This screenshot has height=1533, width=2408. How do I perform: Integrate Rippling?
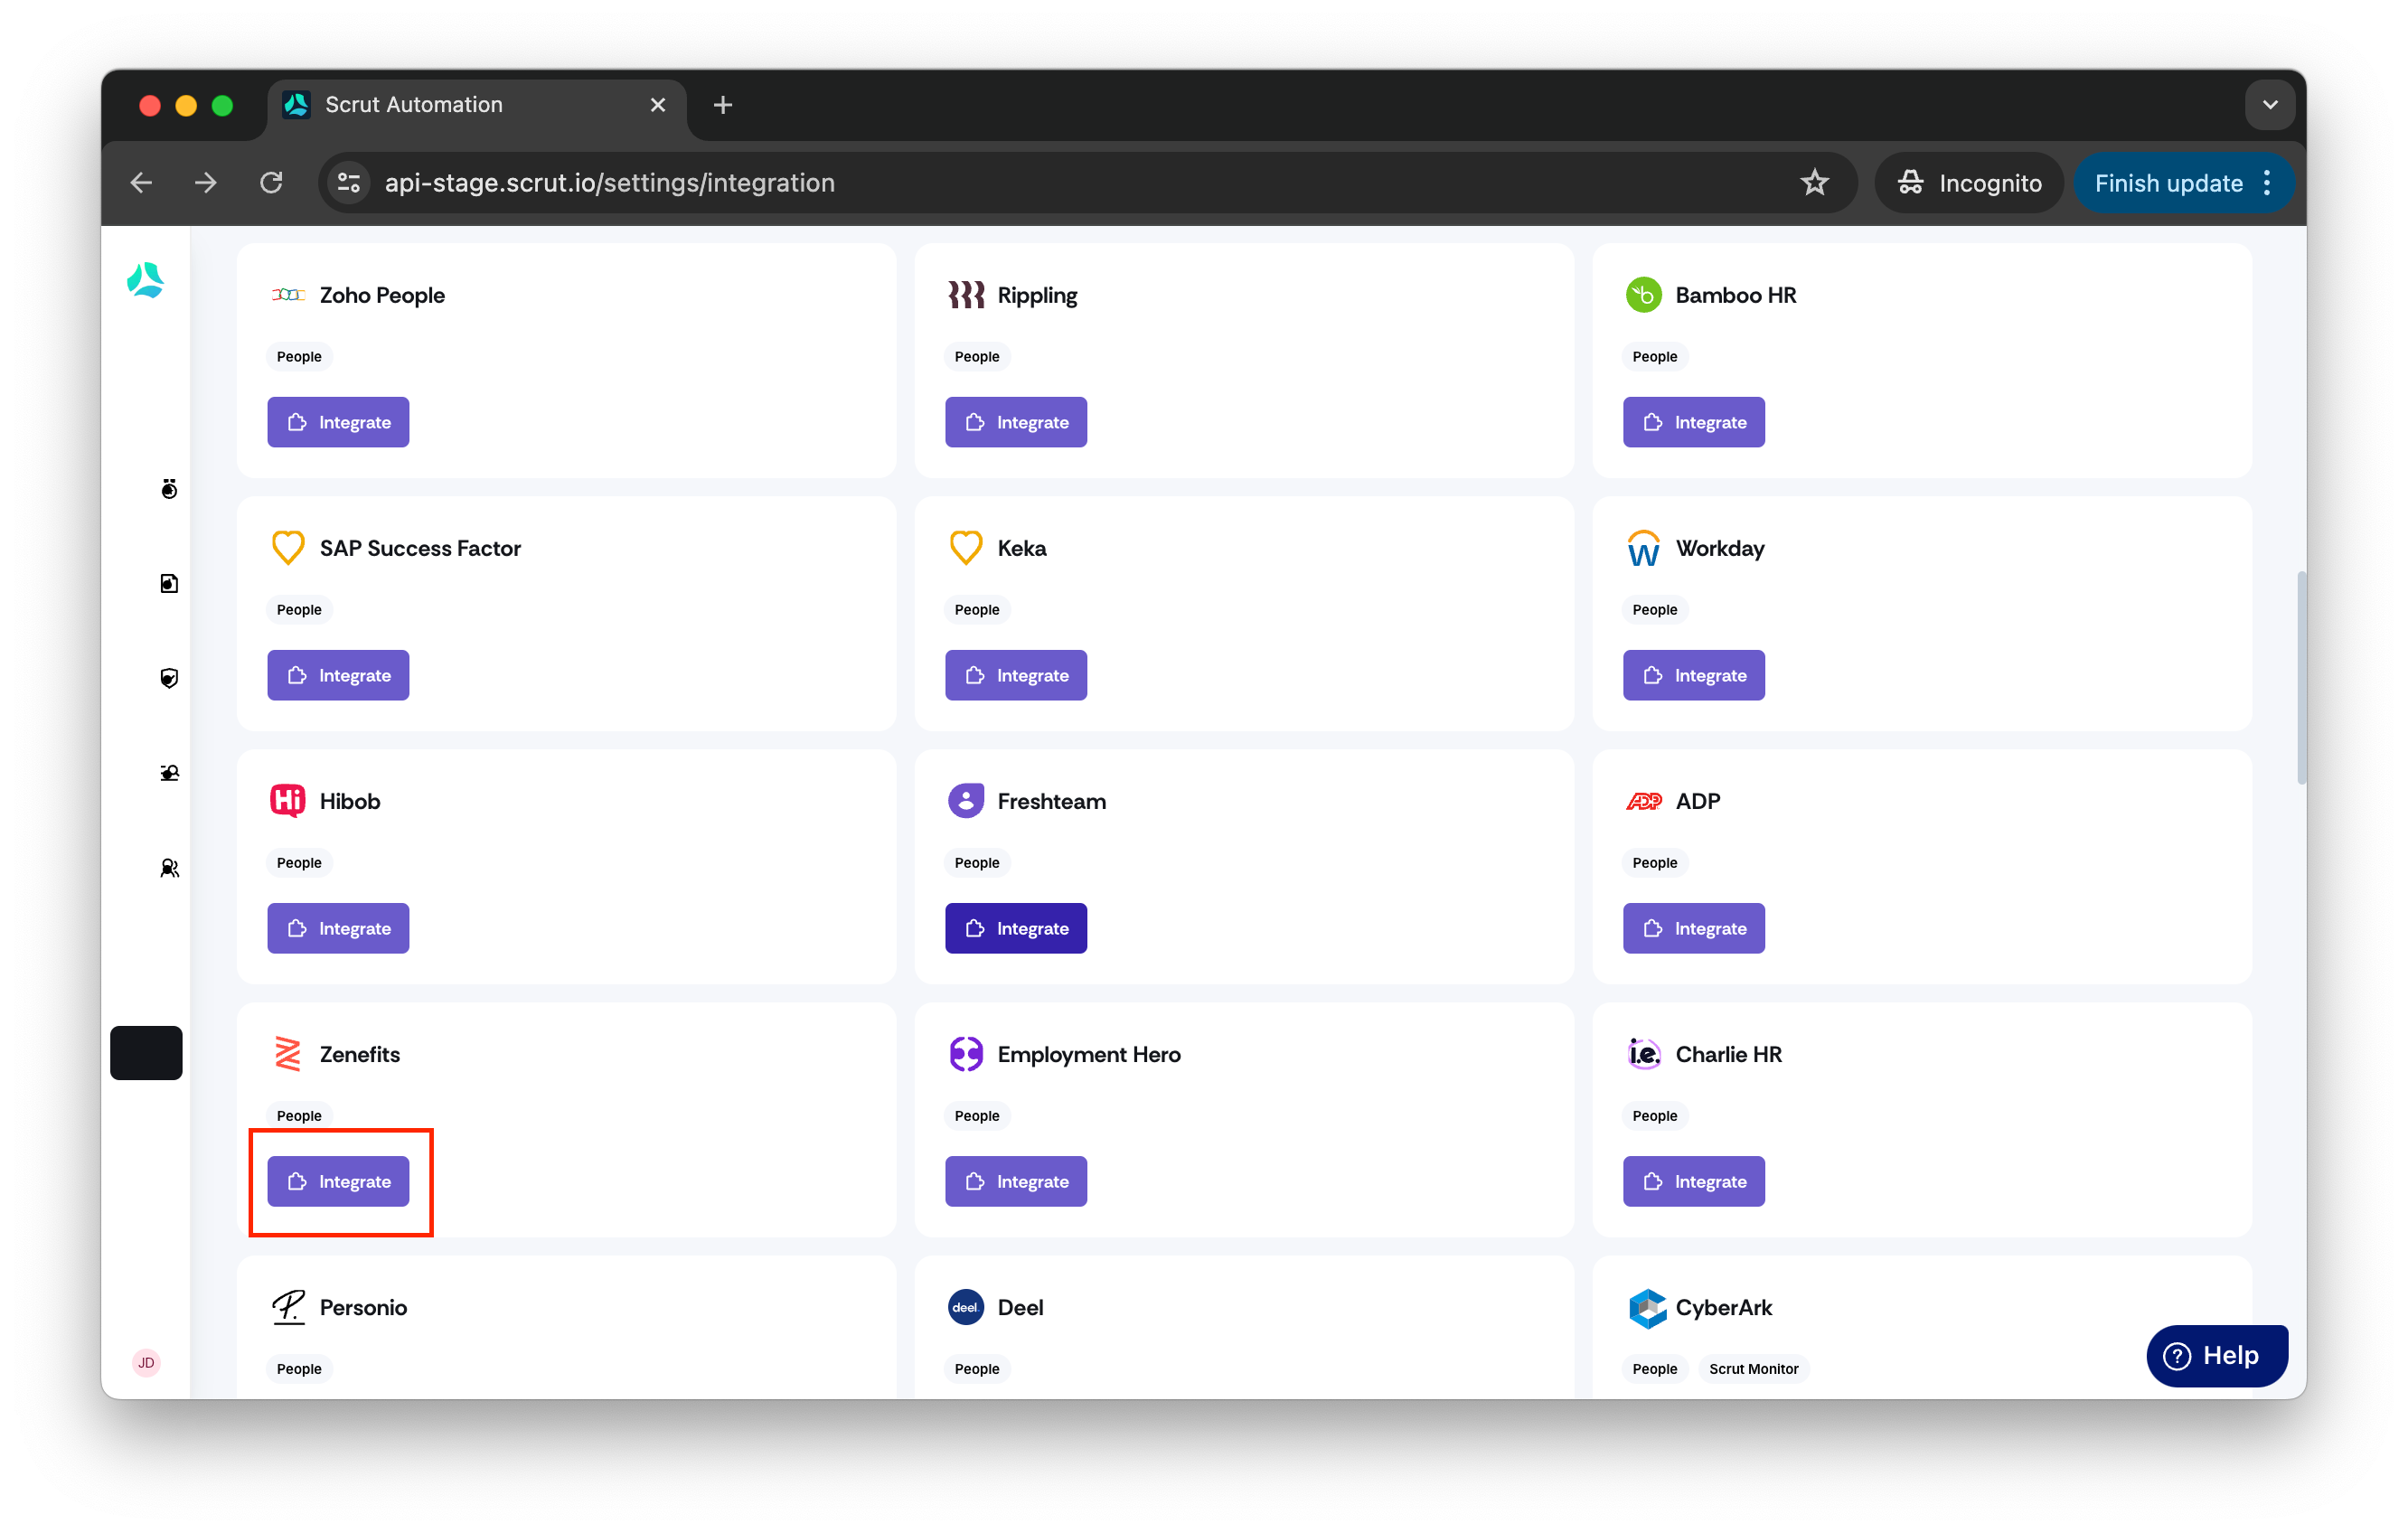tap(1016, 422)
